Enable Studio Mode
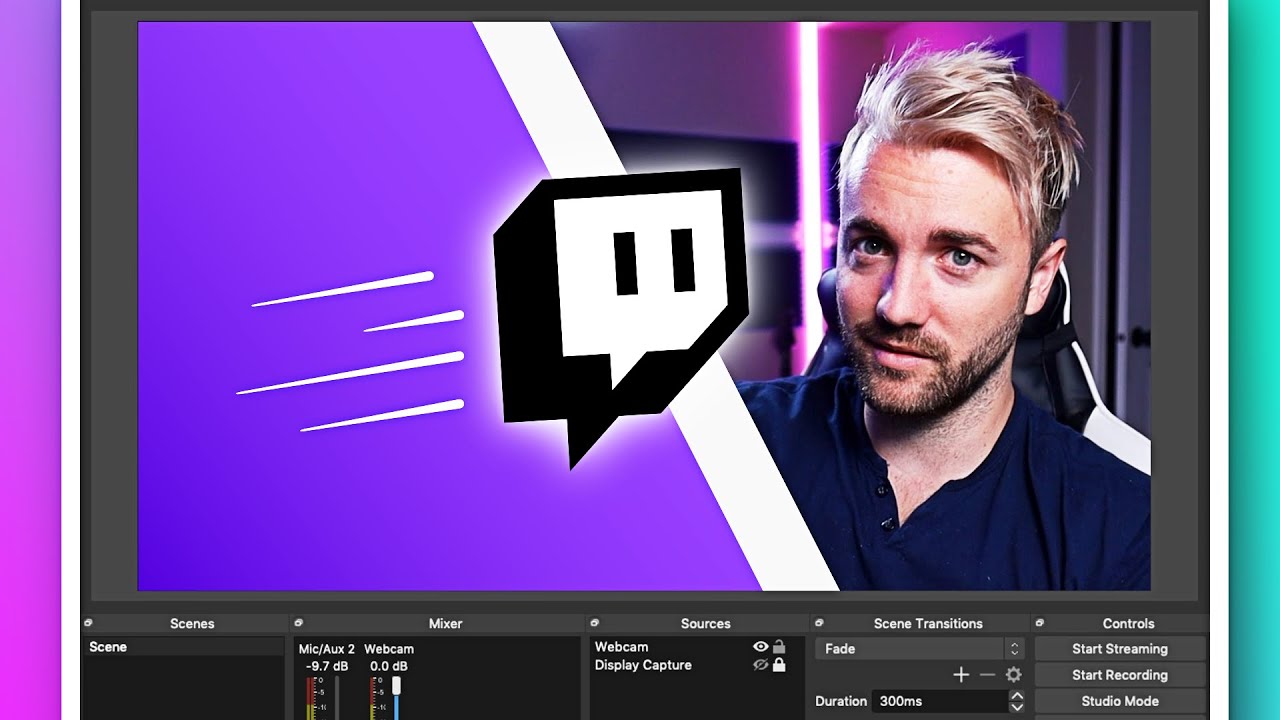Viewport: 1280px width, 720px height. click(x=1120, y=701)
